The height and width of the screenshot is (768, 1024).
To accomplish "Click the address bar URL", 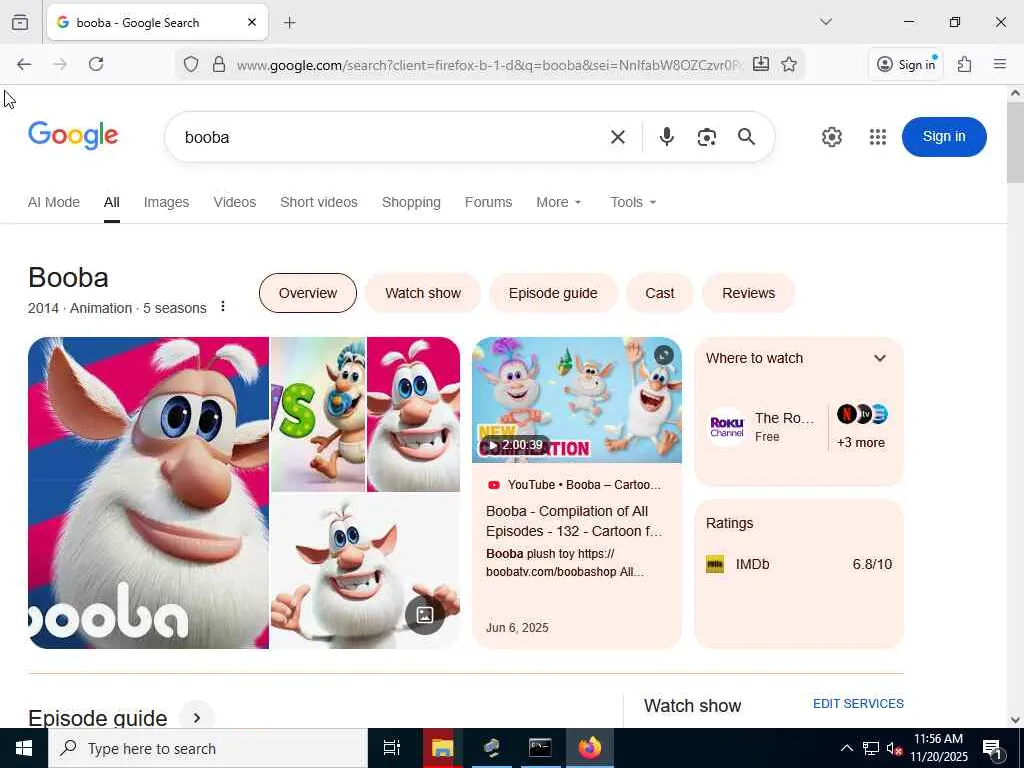I will 490,65.
